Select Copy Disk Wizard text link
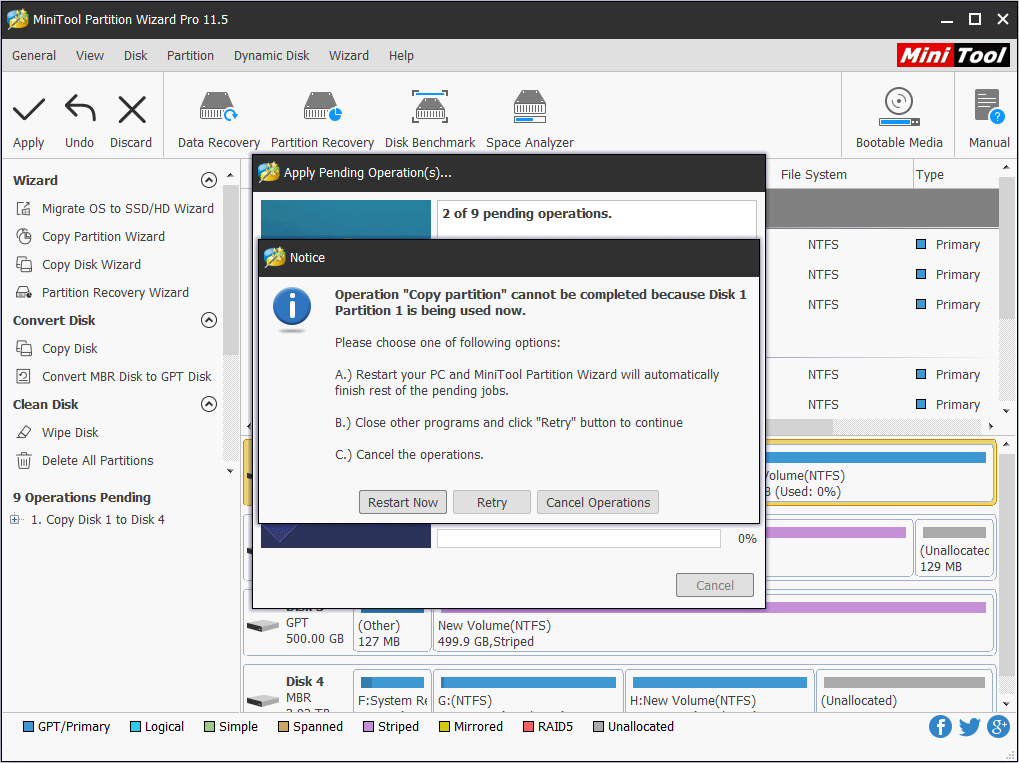 point(92,265)
